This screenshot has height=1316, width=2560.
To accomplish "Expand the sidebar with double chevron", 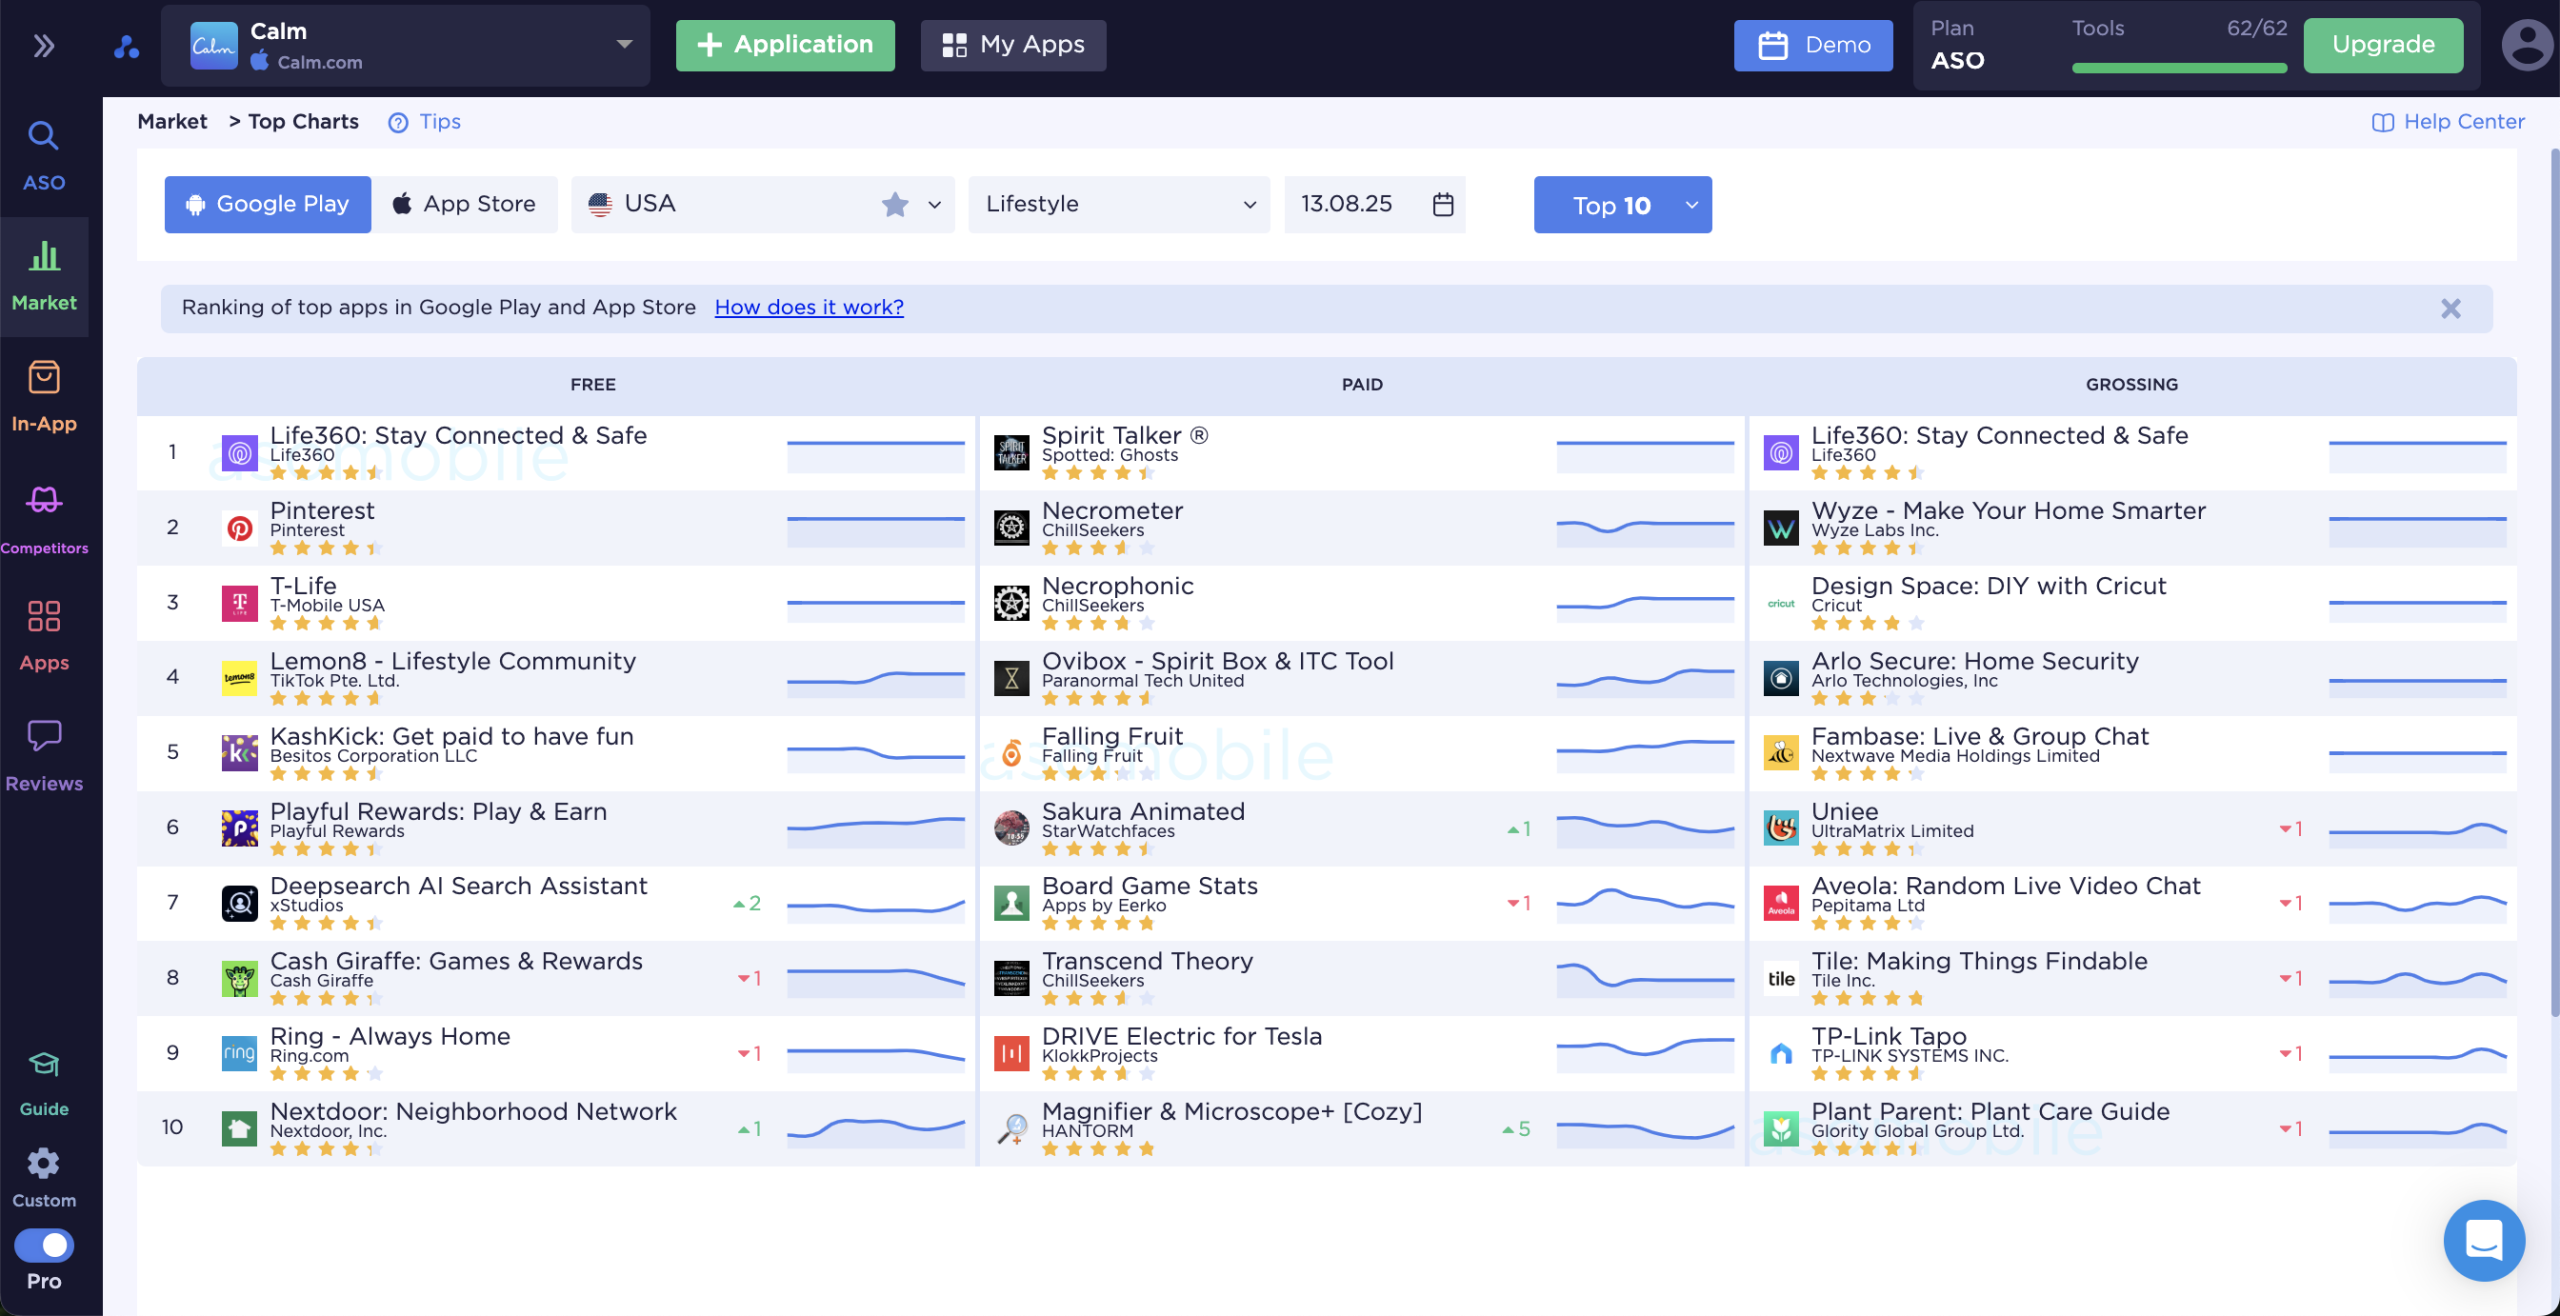I will click(43, 46).
